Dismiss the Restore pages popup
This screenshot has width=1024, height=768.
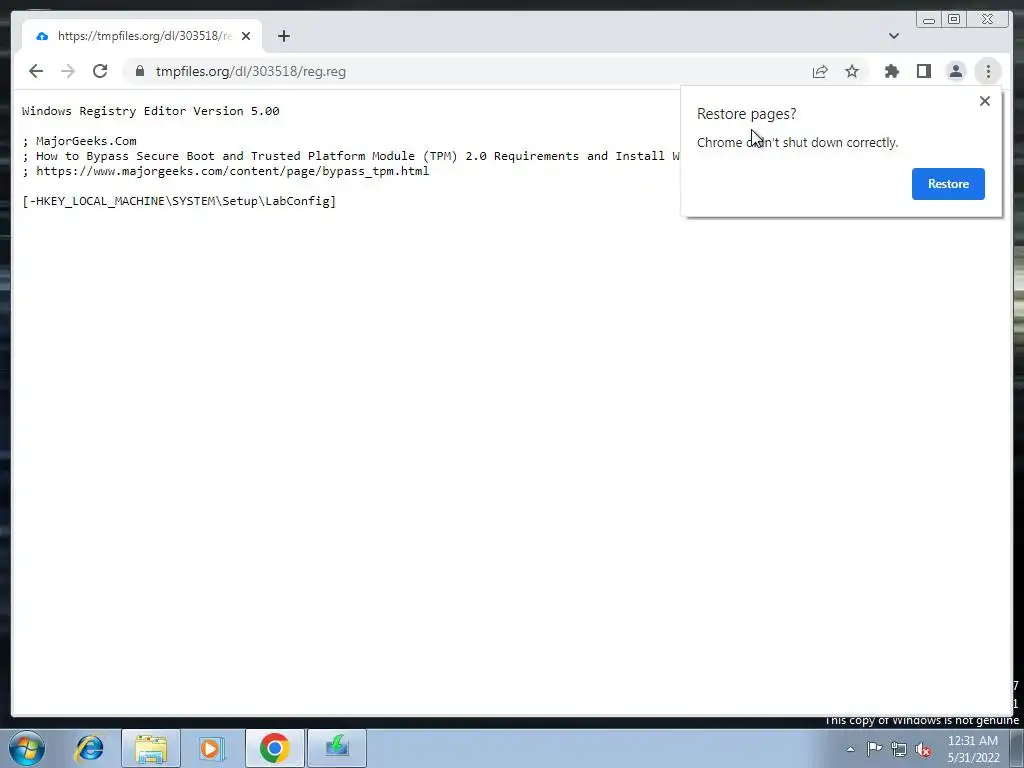[985, 101]
